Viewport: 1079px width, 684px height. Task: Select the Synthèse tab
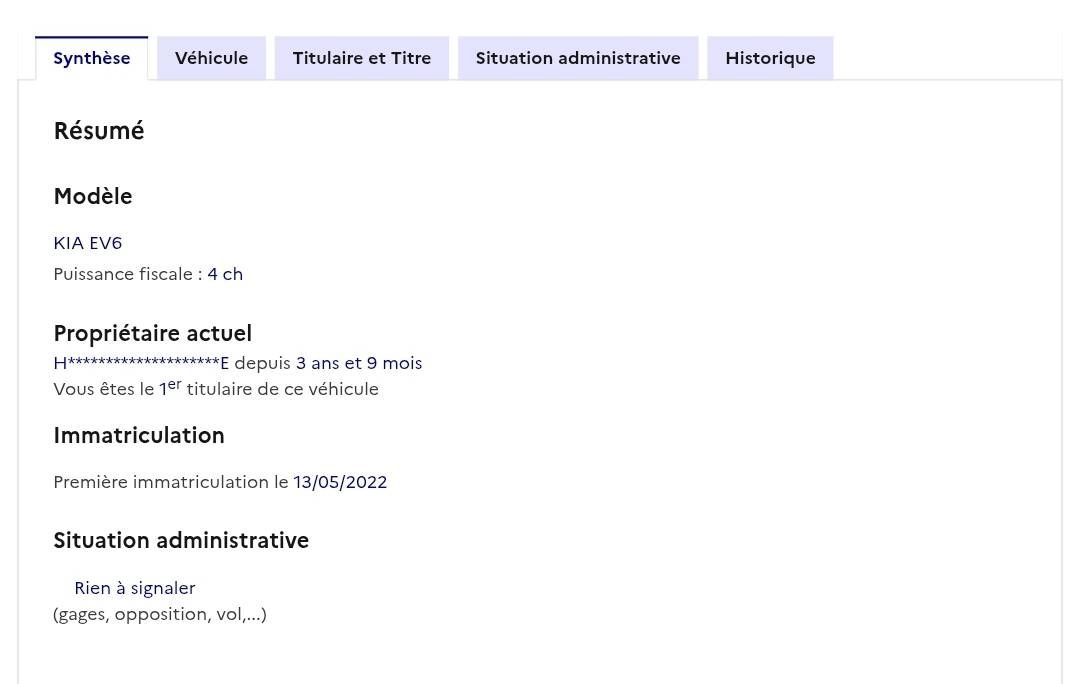(x=91, y=58)
